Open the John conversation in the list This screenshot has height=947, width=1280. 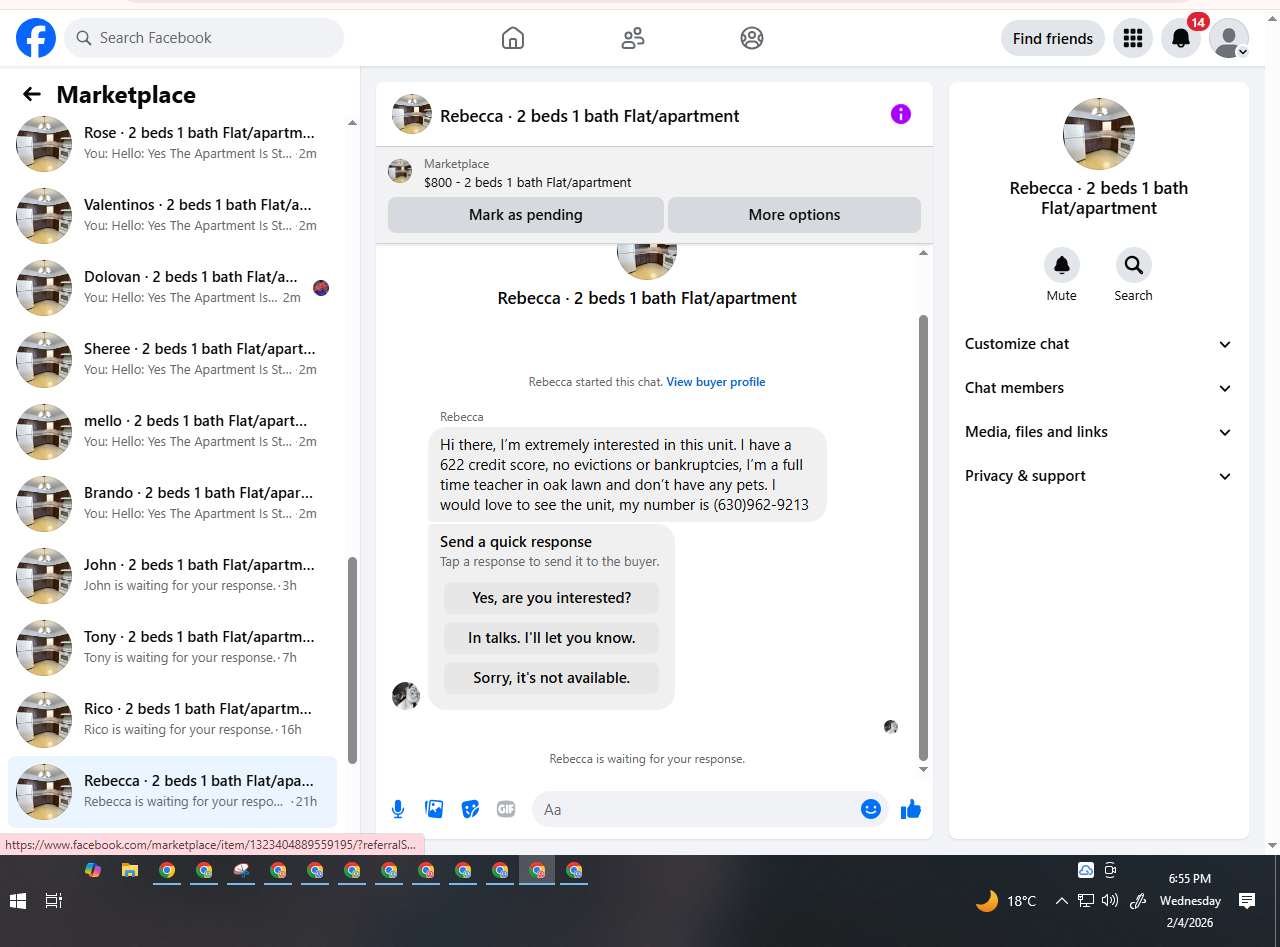coord(172,576)
